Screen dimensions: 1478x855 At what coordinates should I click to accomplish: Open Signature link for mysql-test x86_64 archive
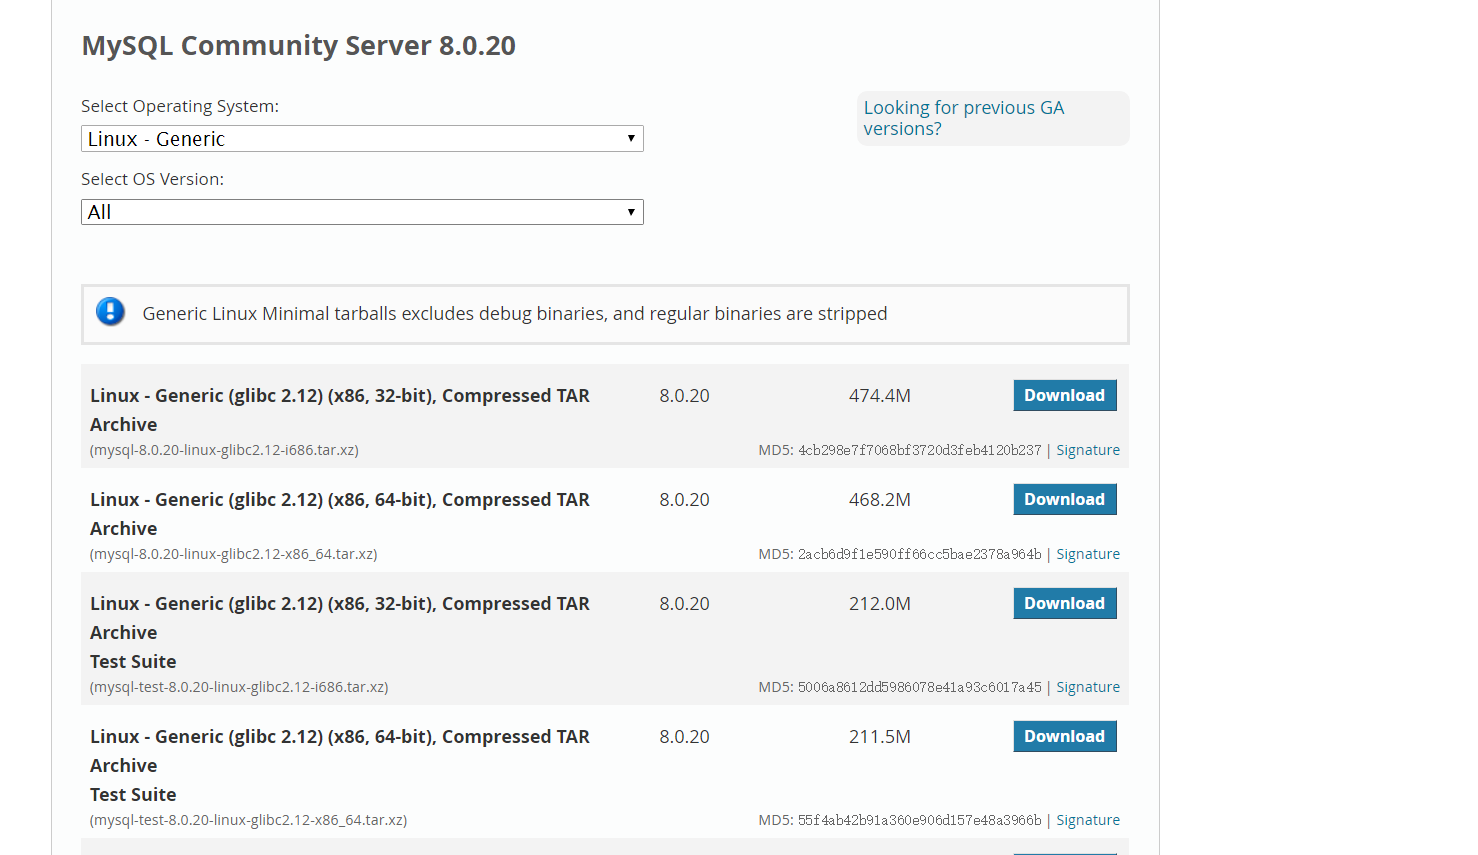click(x=1088, y=820)
